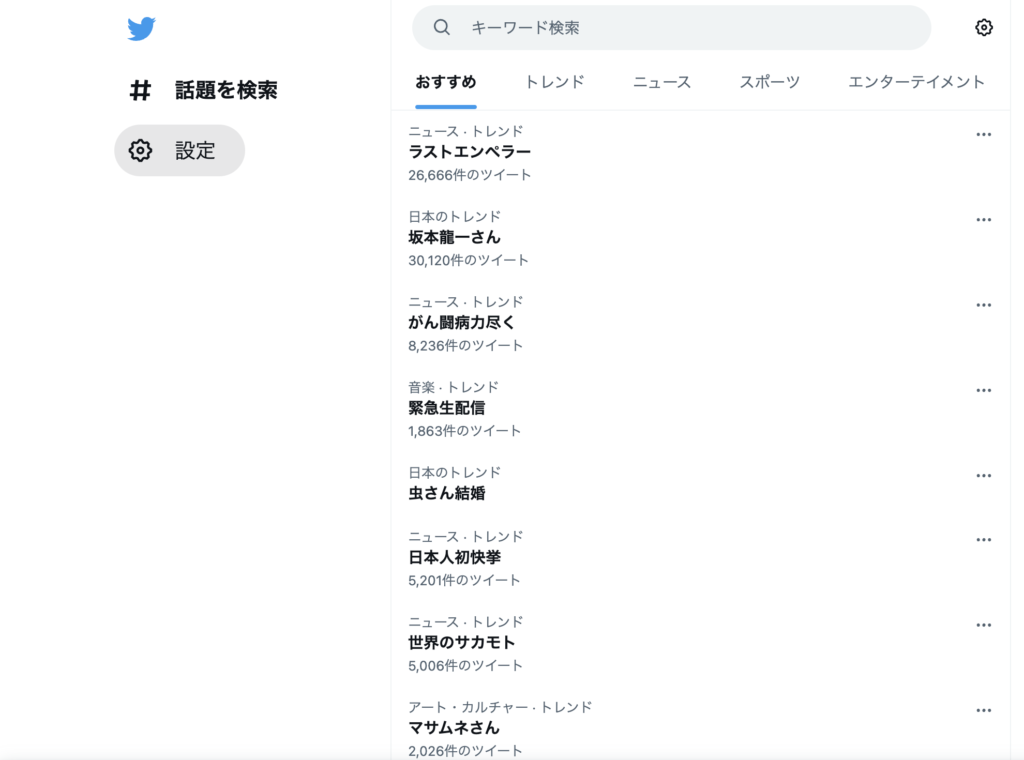Image resolution: width=1024 pixels, height=760 pixels.
Task: Open the more options menu for 世界のサカモト
Action: click(983, 624)
